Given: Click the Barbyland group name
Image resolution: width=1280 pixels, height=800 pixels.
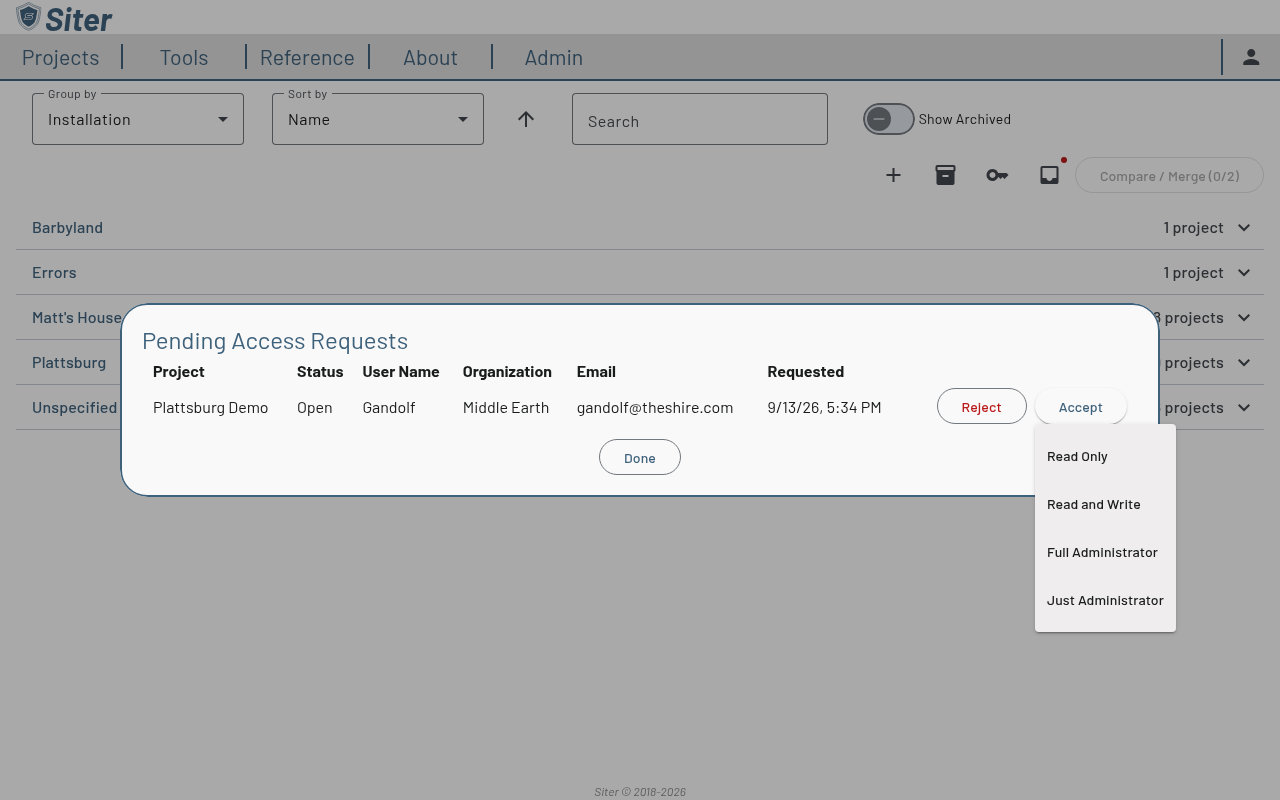Looking at the screenshot, I should (x=67, y=227).
